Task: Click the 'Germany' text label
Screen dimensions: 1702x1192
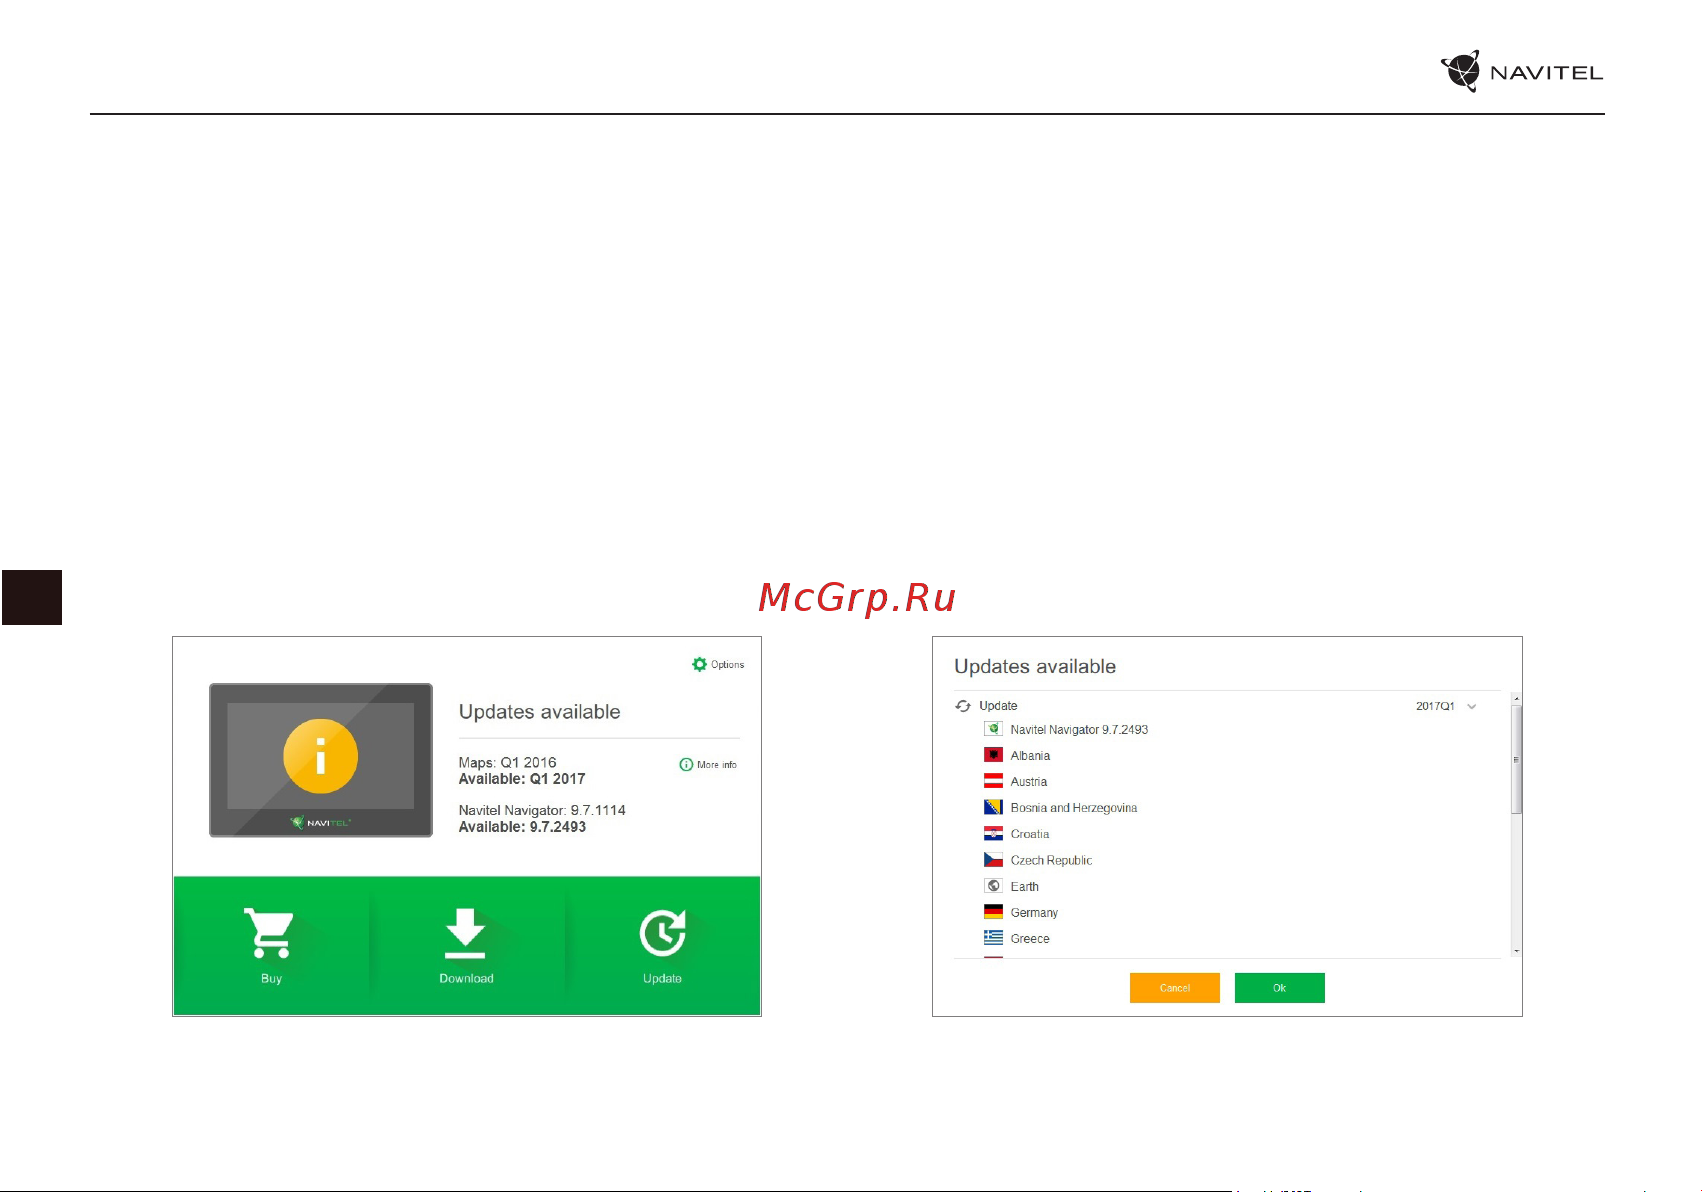Action: (x=1034, y=913)
